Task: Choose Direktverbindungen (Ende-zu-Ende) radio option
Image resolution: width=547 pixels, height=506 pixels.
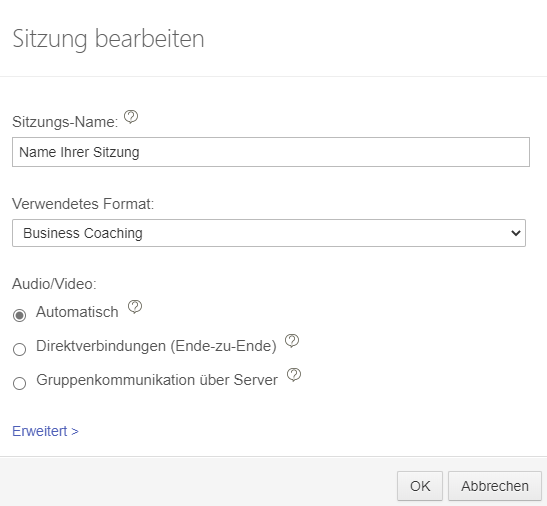Action: (x=20, y=349)
